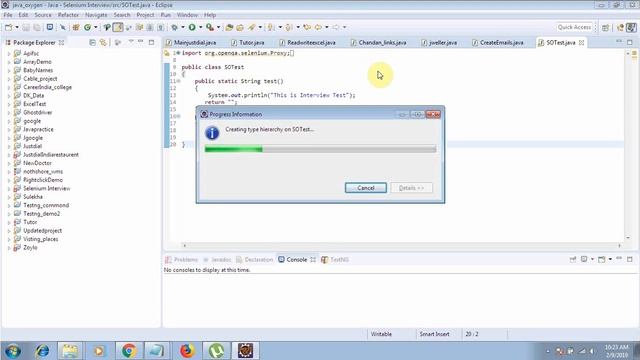
Task: Switch to the Tutor.java editor tab
Action: pyautogui.click(x=248, y=42)
